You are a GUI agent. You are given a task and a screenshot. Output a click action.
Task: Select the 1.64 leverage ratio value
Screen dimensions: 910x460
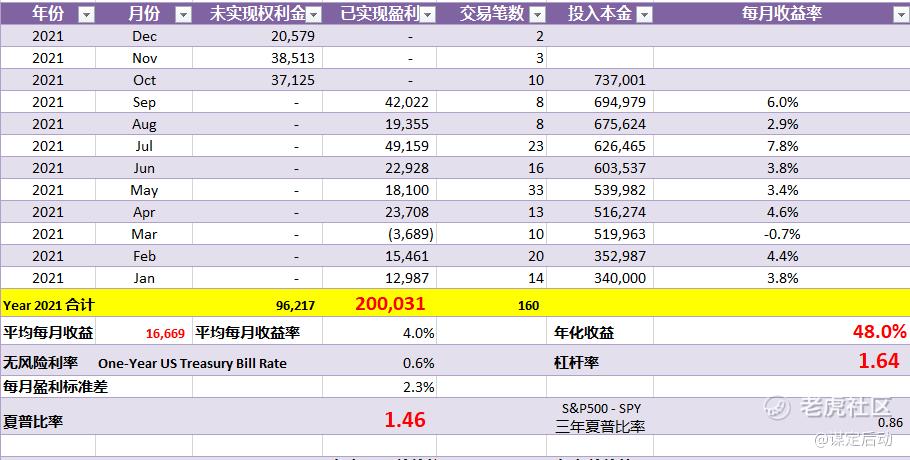pos(879,361)
